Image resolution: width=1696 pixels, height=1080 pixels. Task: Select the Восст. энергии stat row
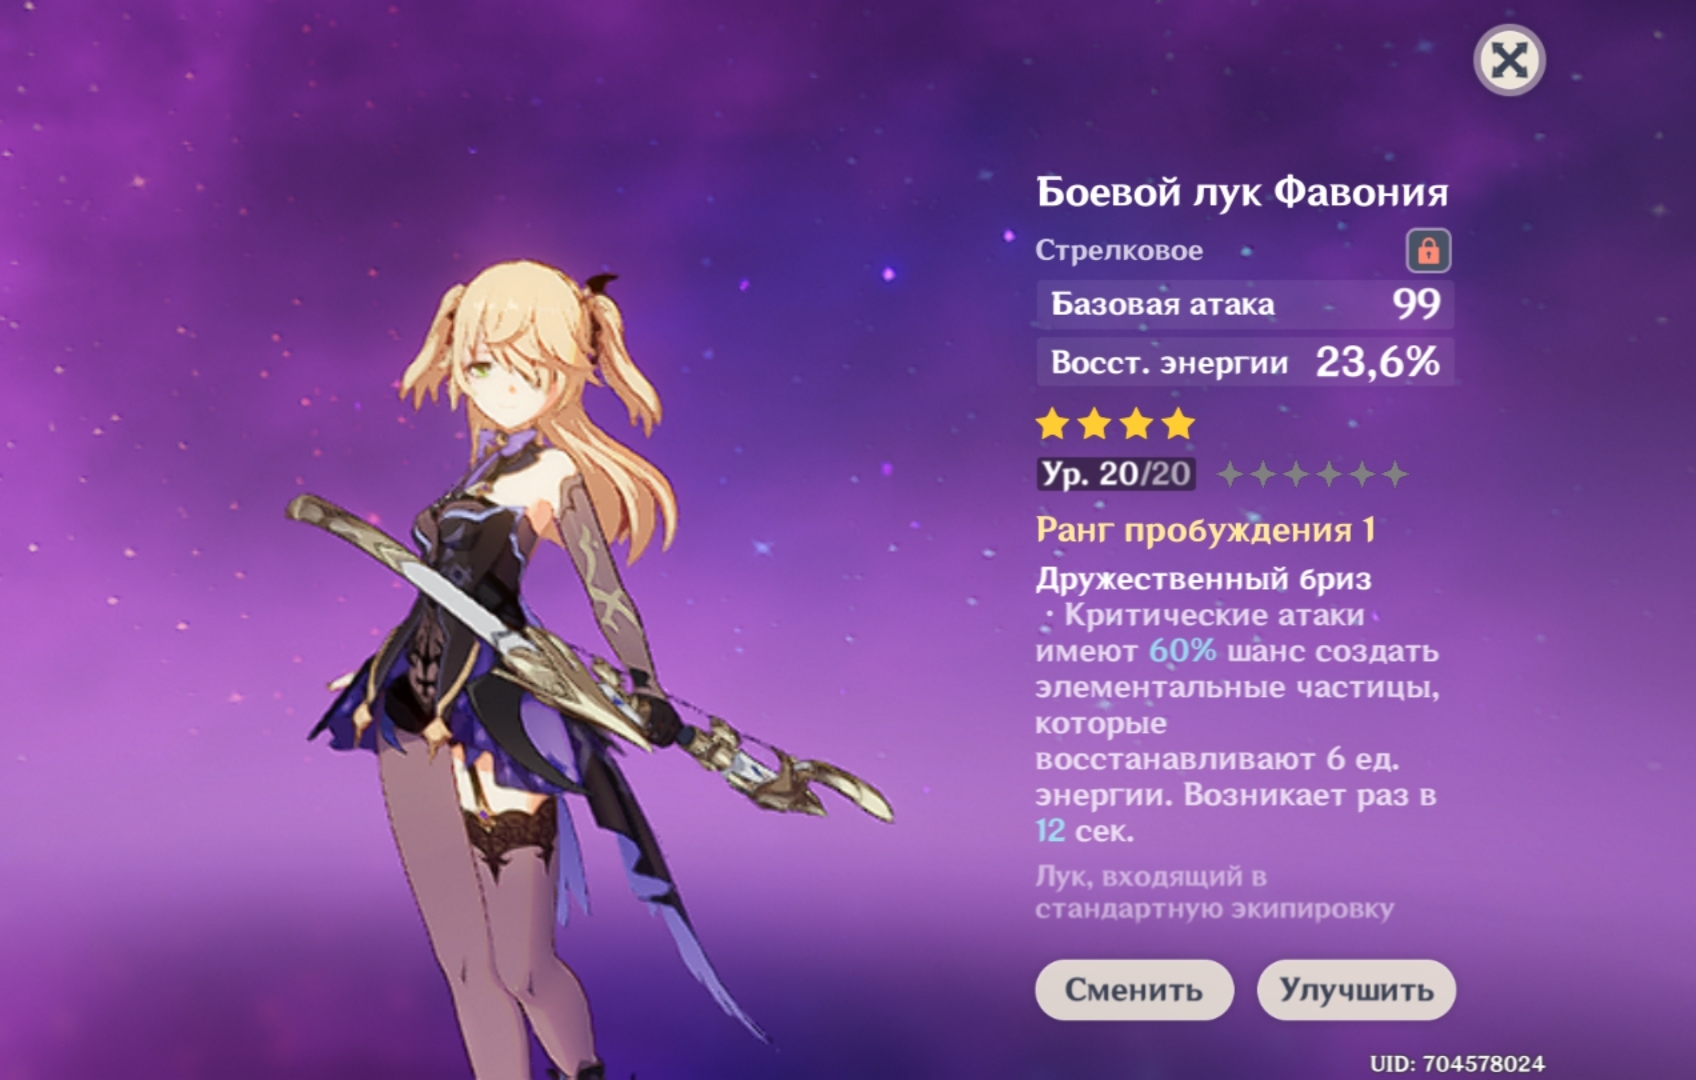(x=1245, y=362)
